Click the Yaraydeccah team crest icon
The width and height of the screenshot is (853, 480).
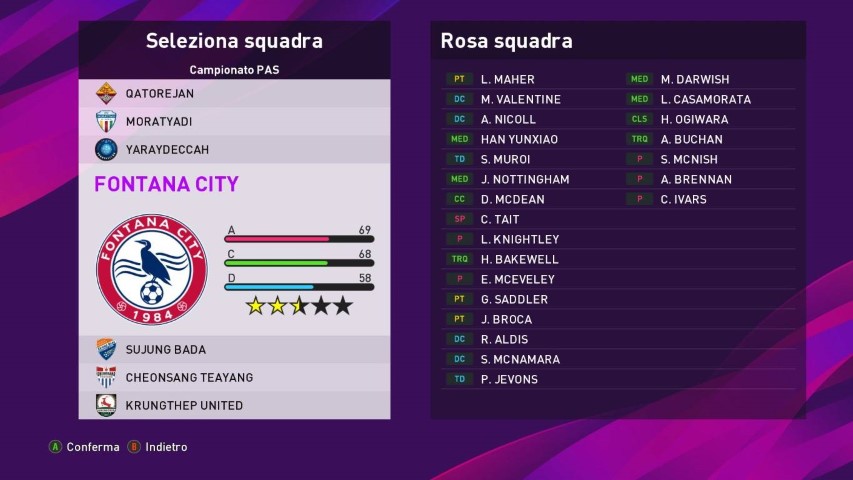106,149
